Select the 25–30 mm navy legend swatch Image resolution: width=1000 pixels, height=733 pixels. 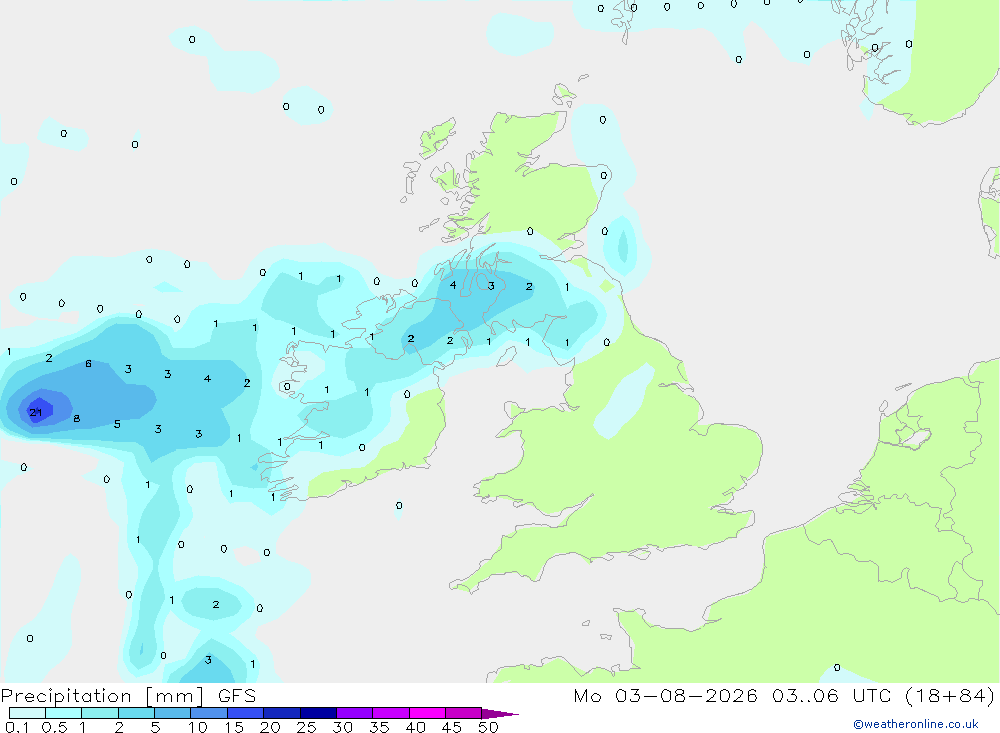[x=318, y=713]
